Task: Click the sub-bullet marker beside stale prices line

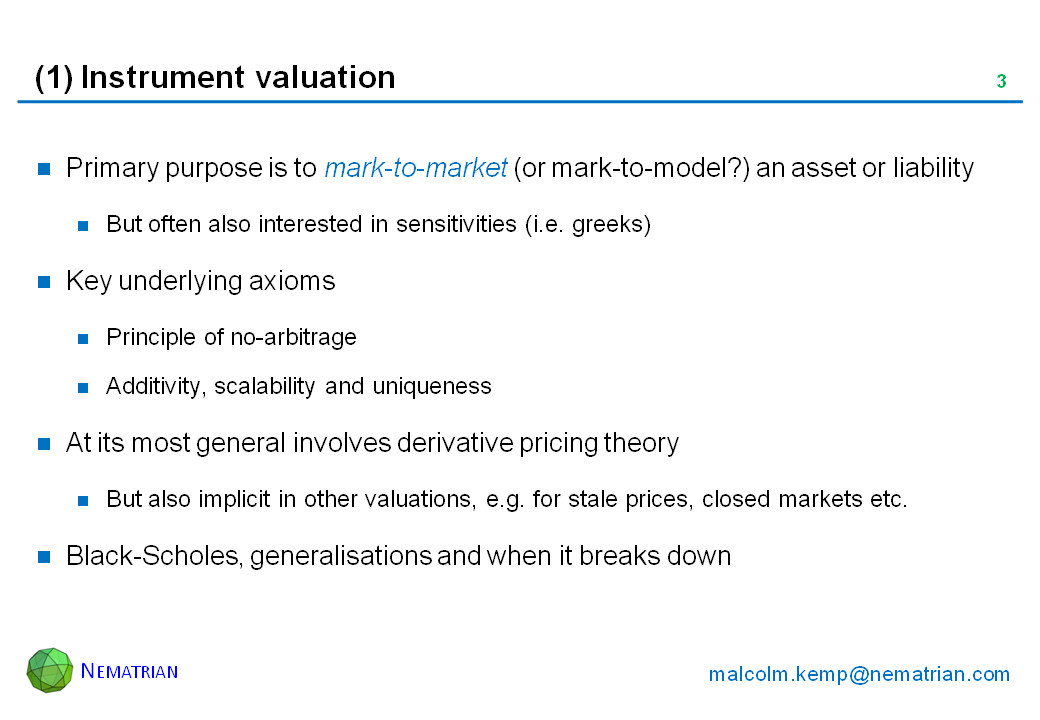Action: [x=85, y=500]
